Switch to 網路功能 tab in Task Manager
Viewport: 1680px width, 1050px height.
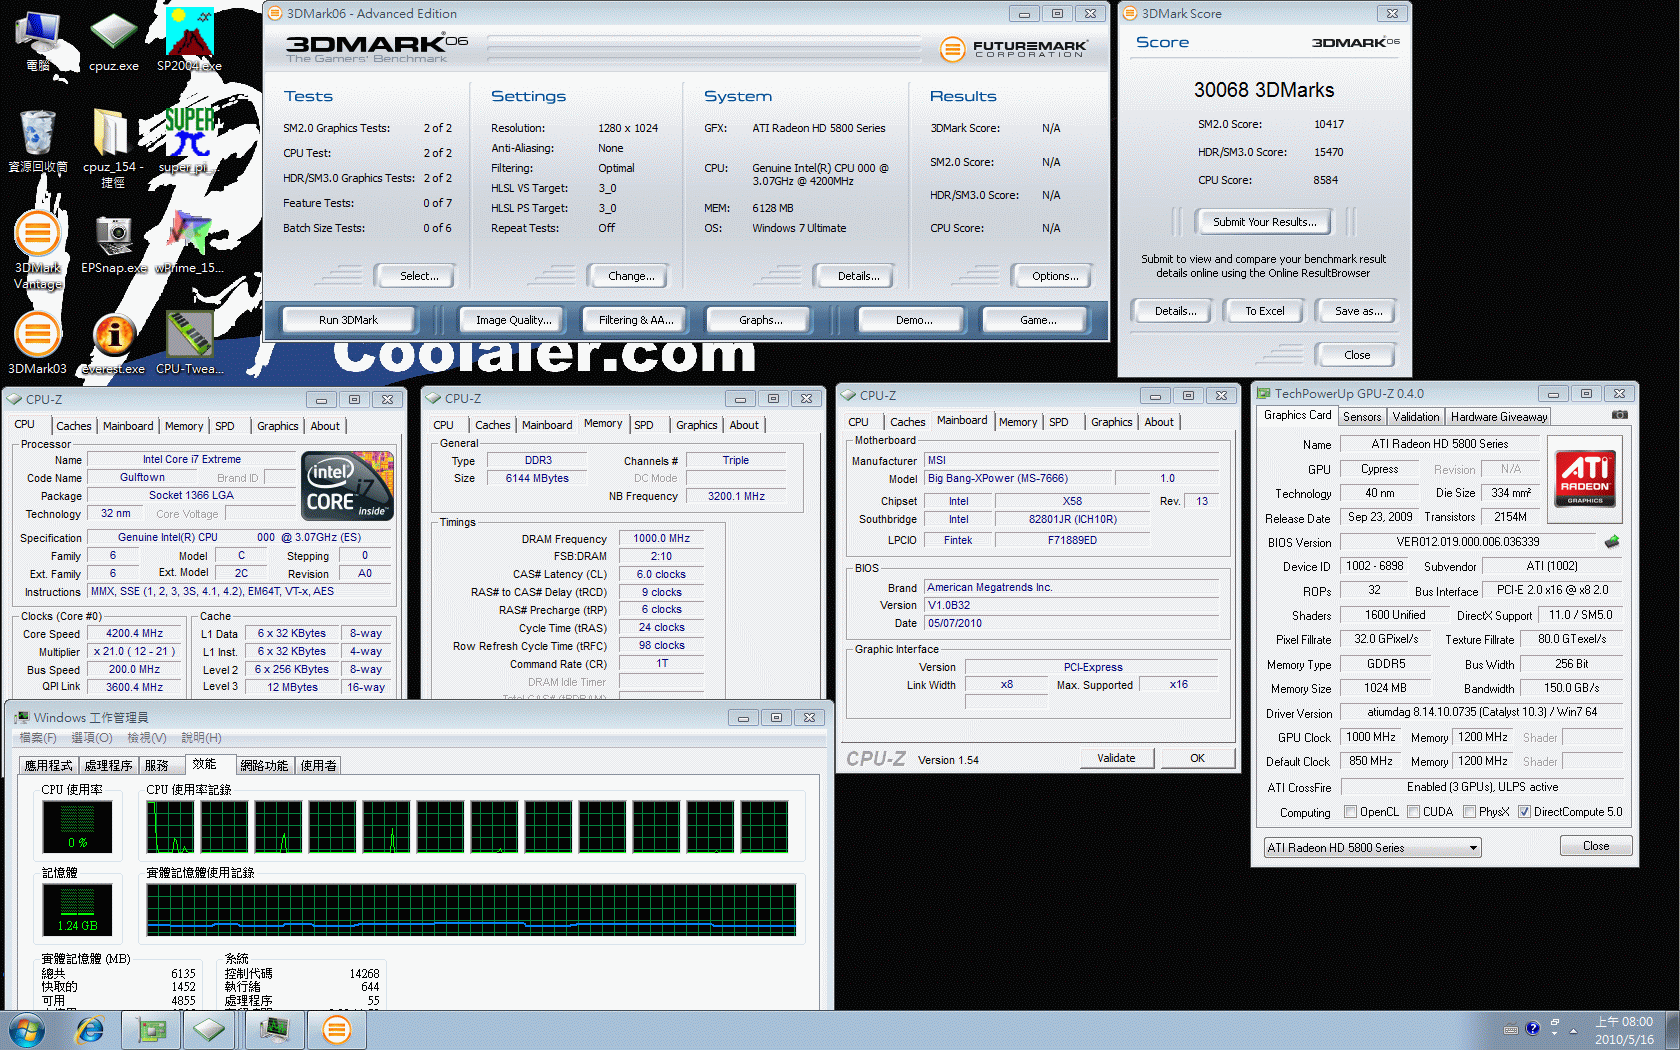(264, 766)
